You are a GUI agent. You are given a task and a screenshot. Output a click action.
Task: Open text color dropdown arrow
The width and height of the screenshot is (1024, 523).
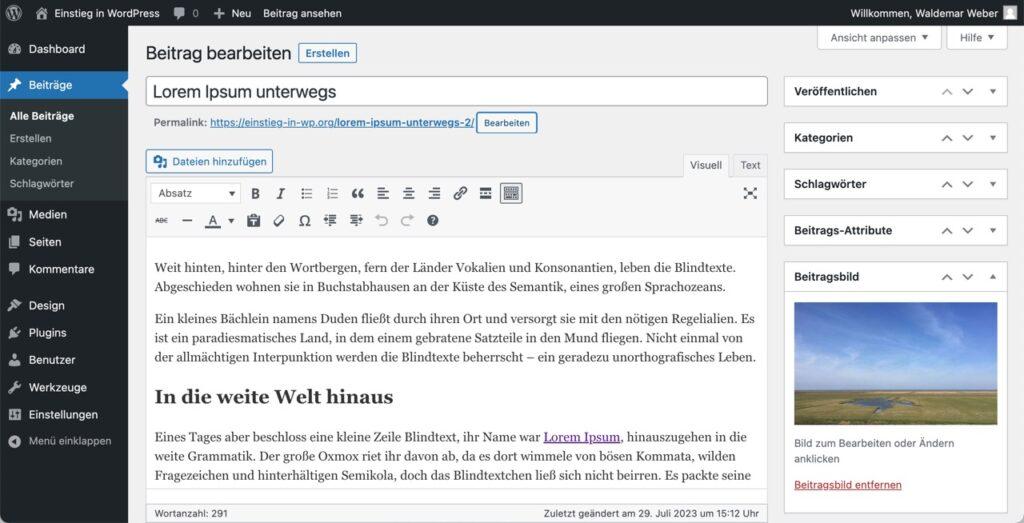click(231, 221)
